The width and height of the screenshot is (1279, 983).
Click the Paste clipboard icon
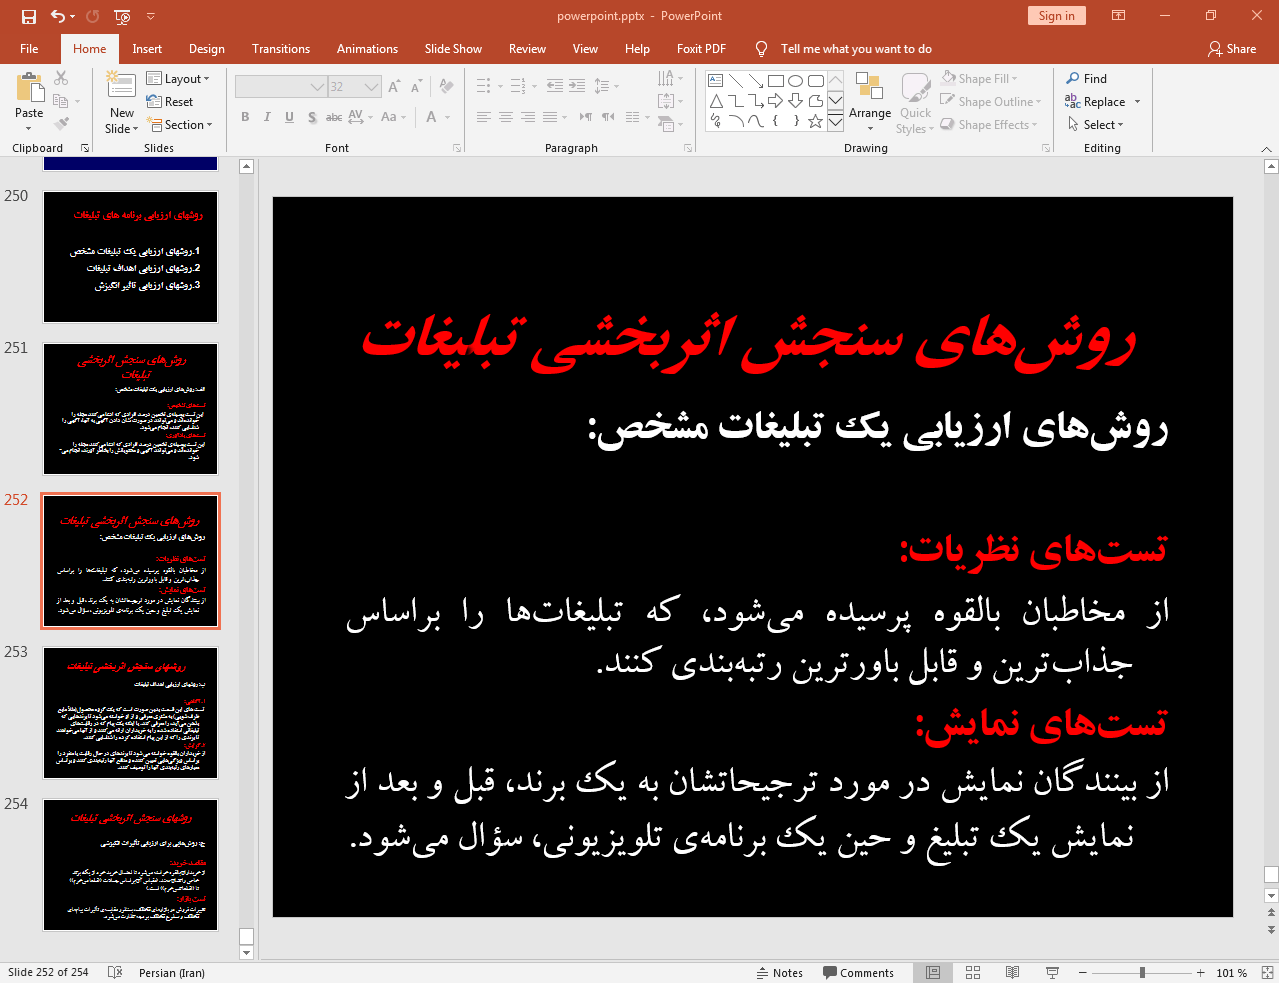(29, 88)
